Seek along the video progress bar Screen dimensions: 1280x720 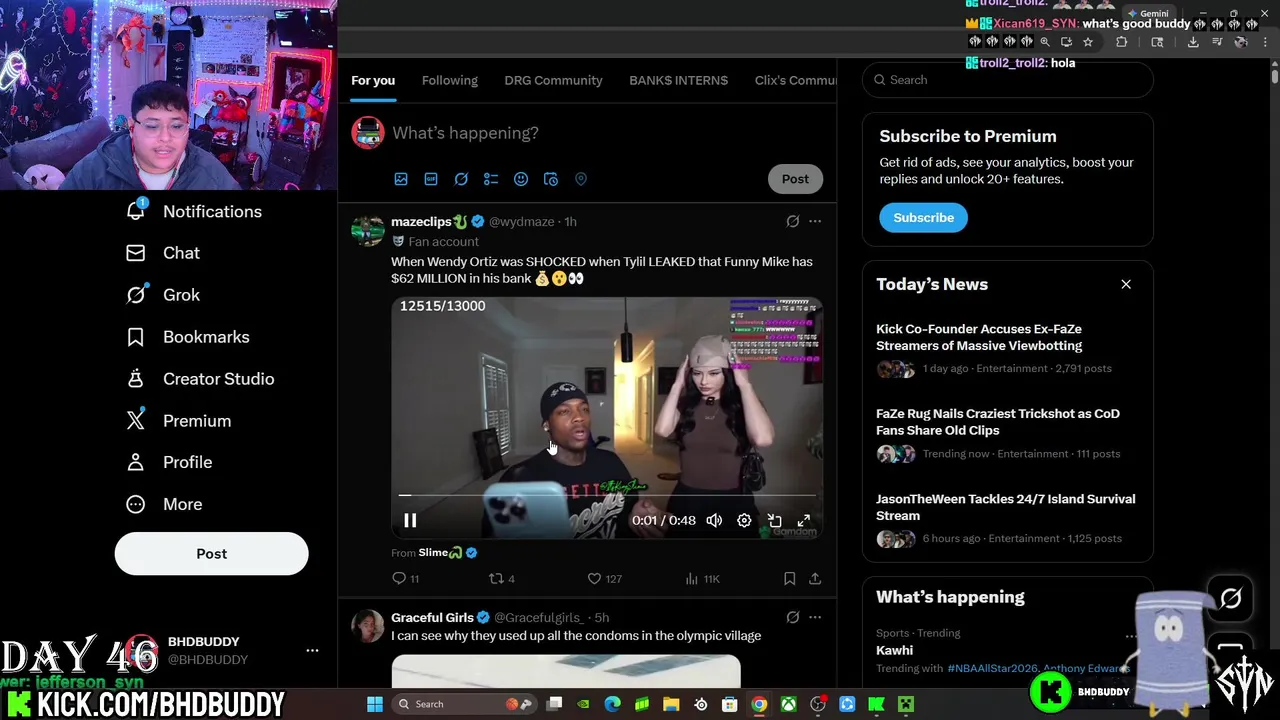(607, 495)
